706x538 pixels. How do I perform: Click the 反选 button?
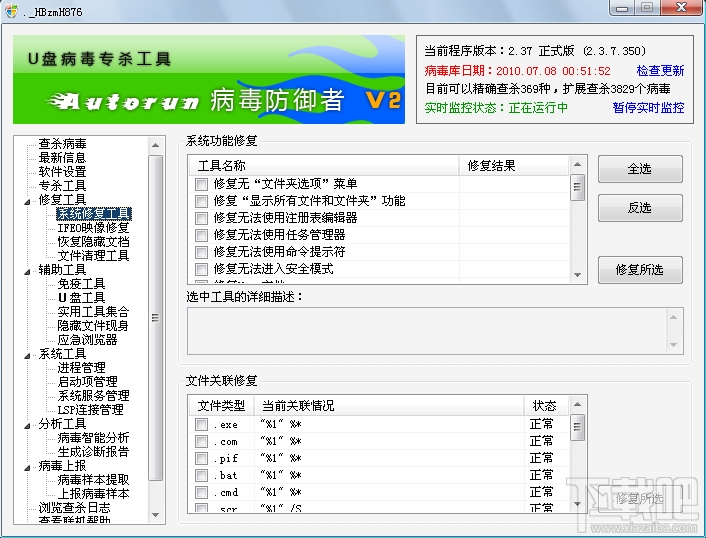coord(640,208)
